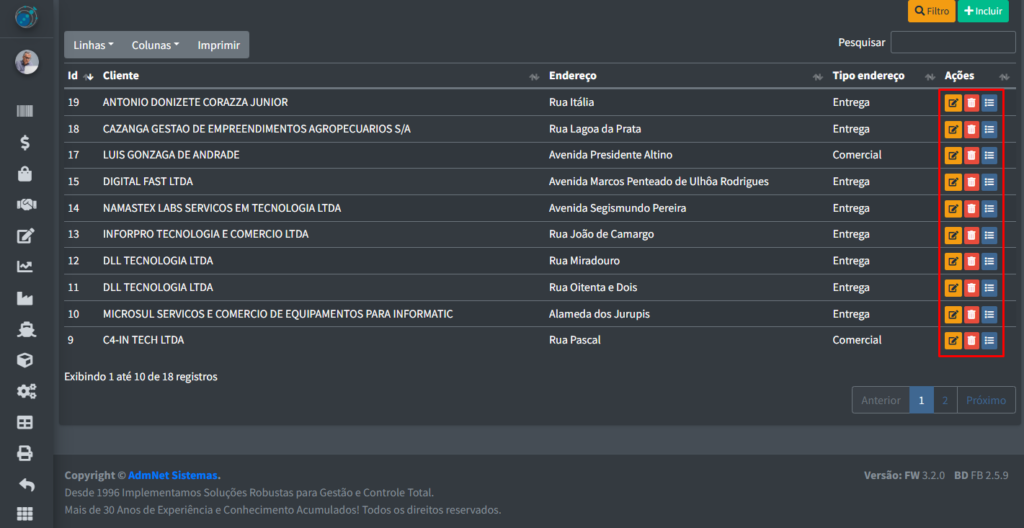Click the green Incluir button
The width and height of the screenshot is (1024, 528).
[983, 11]
